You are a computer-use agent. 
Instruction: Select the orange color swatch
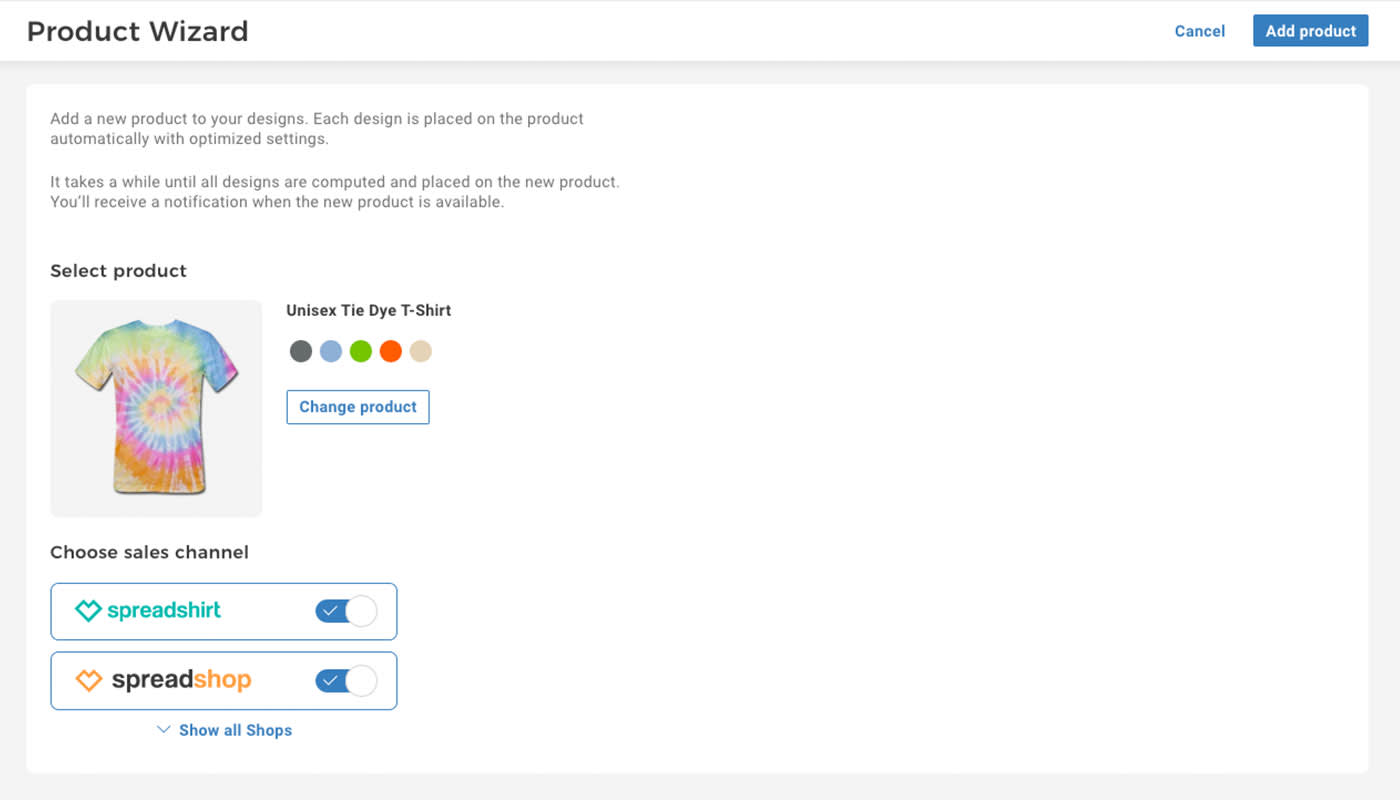391,351
